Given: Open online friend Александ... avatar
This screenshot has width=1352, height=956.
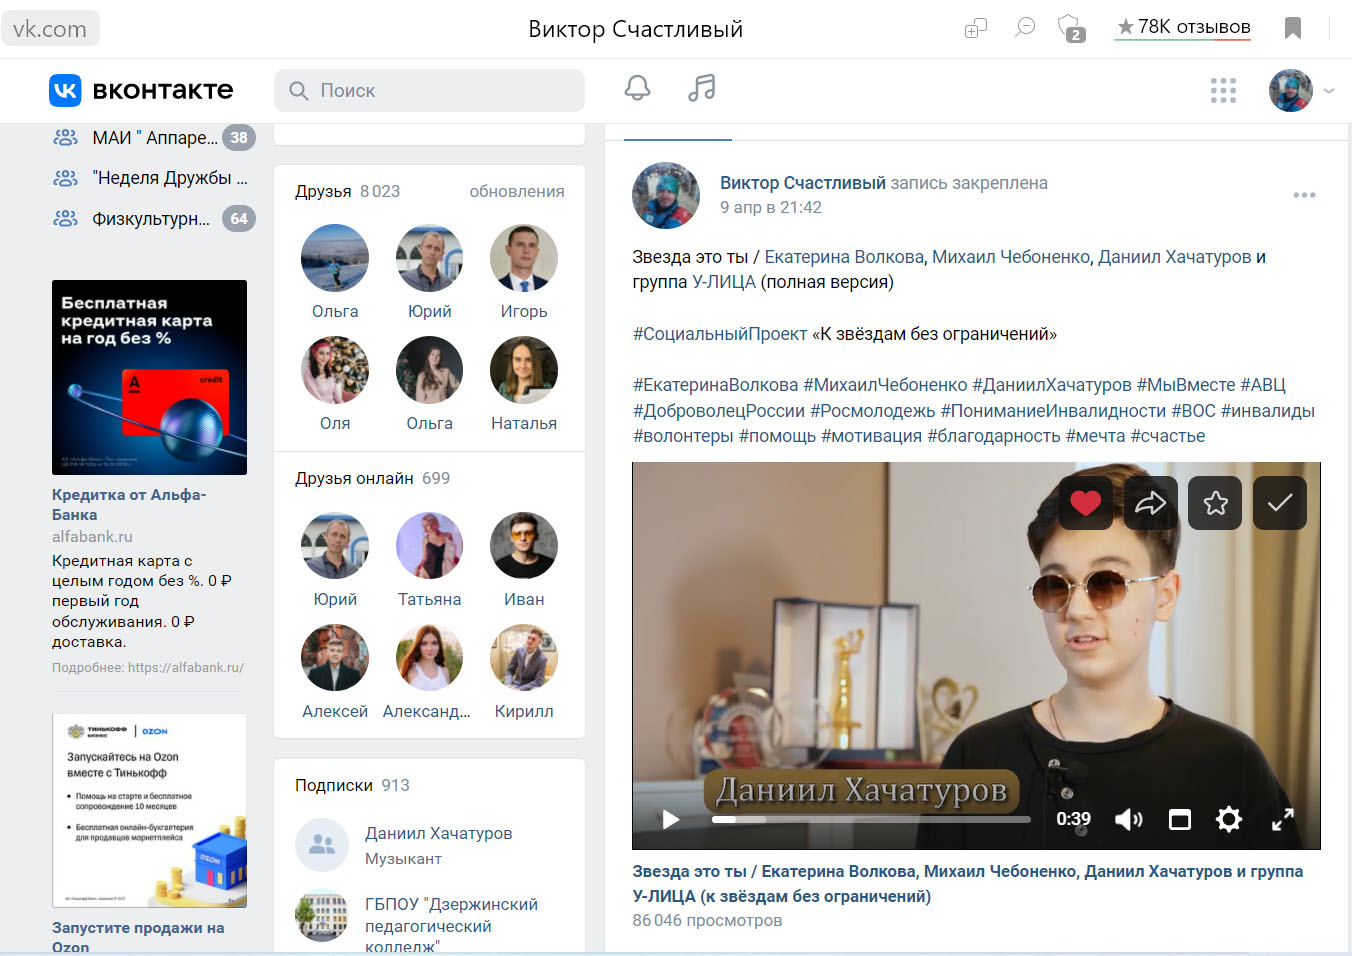Looking at the screenshot, I should point(430,658).
